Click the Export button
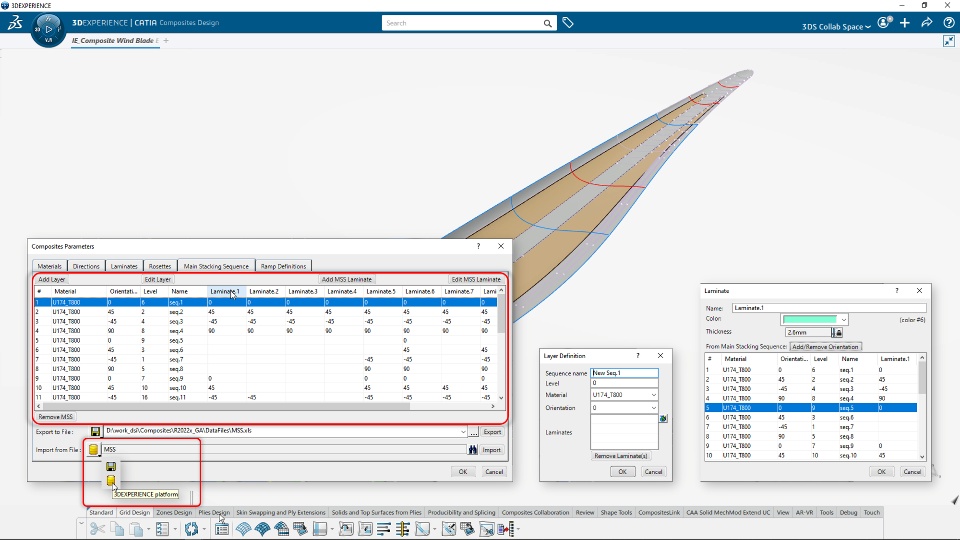The width and height of the screenshot is (960, 540). 492,432
